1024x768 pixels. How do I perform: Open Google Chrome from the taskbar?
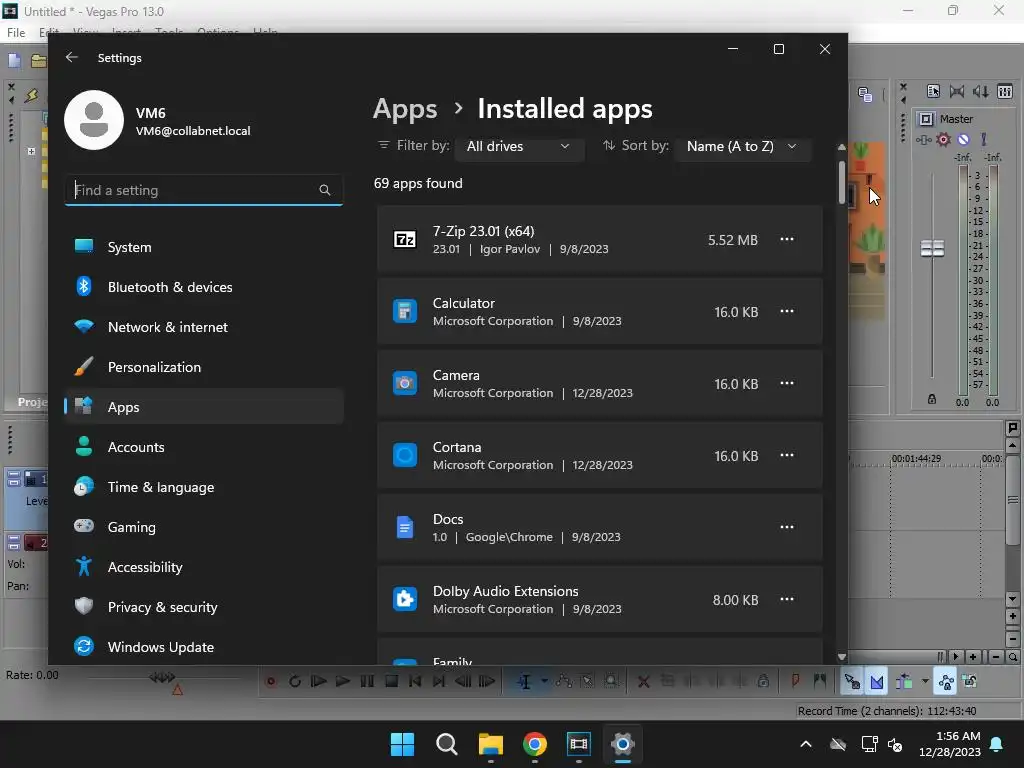[535, 744]
